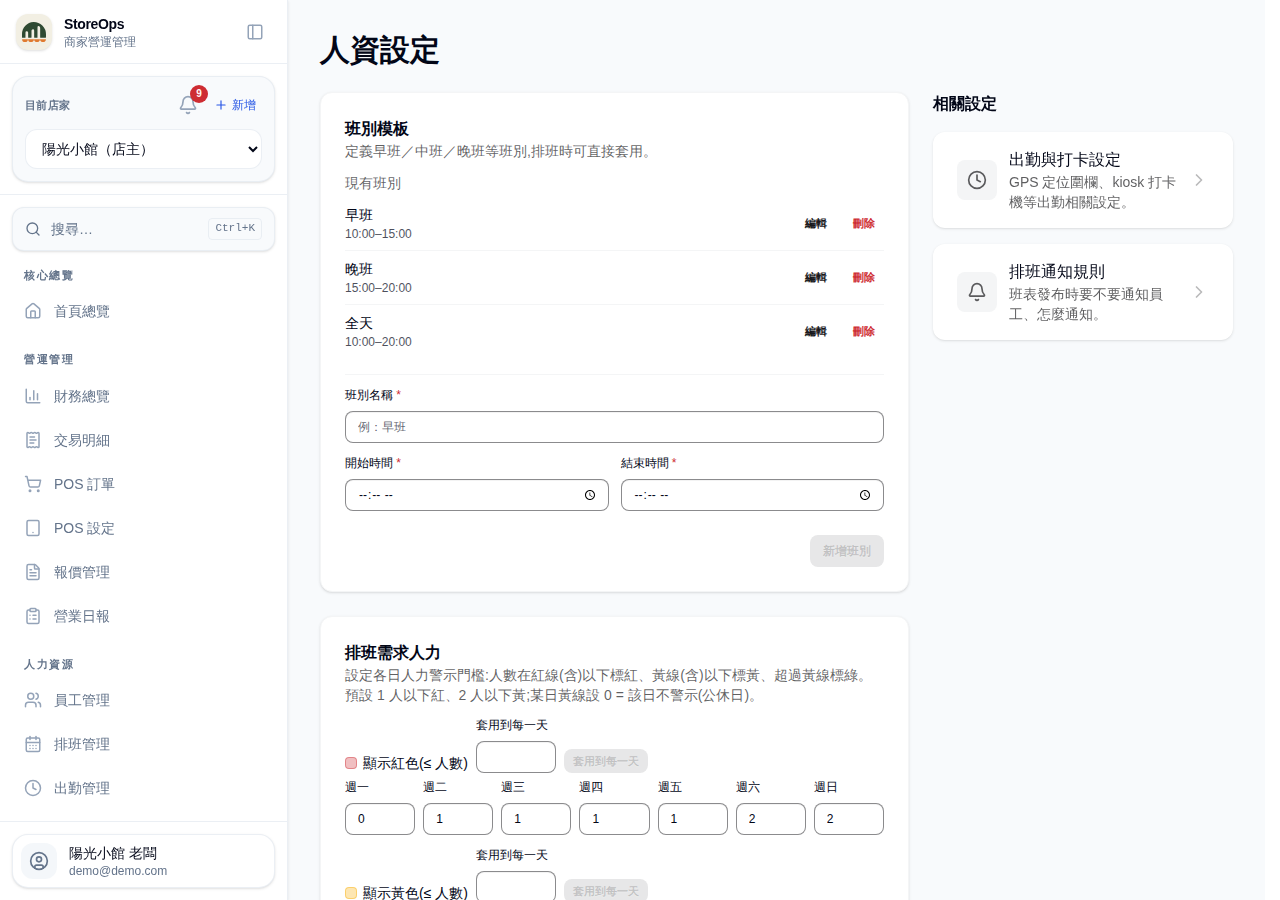Click the 班別名稱 text input
The image size is (1280, 900).
point(614,427)
